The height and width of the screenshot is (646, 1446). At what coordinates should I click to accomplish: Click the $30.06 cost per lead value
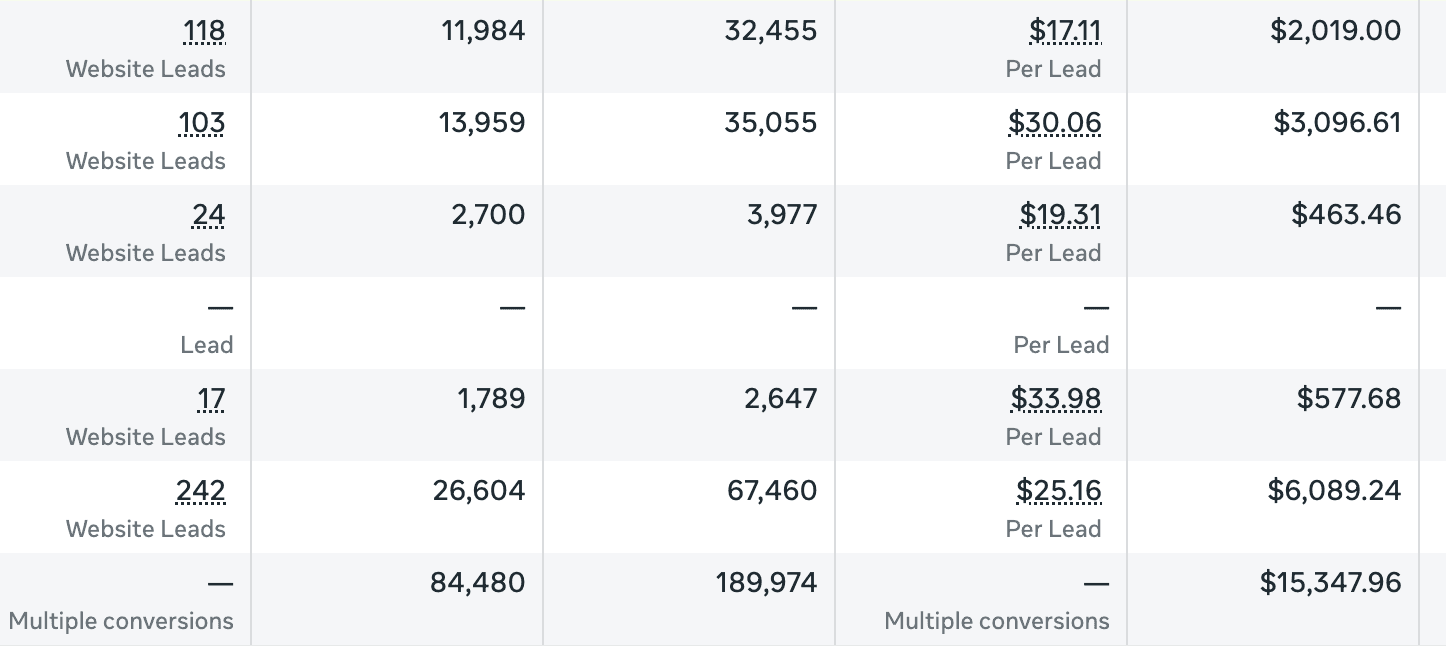pyautogui.click(x=1055, y=124)
